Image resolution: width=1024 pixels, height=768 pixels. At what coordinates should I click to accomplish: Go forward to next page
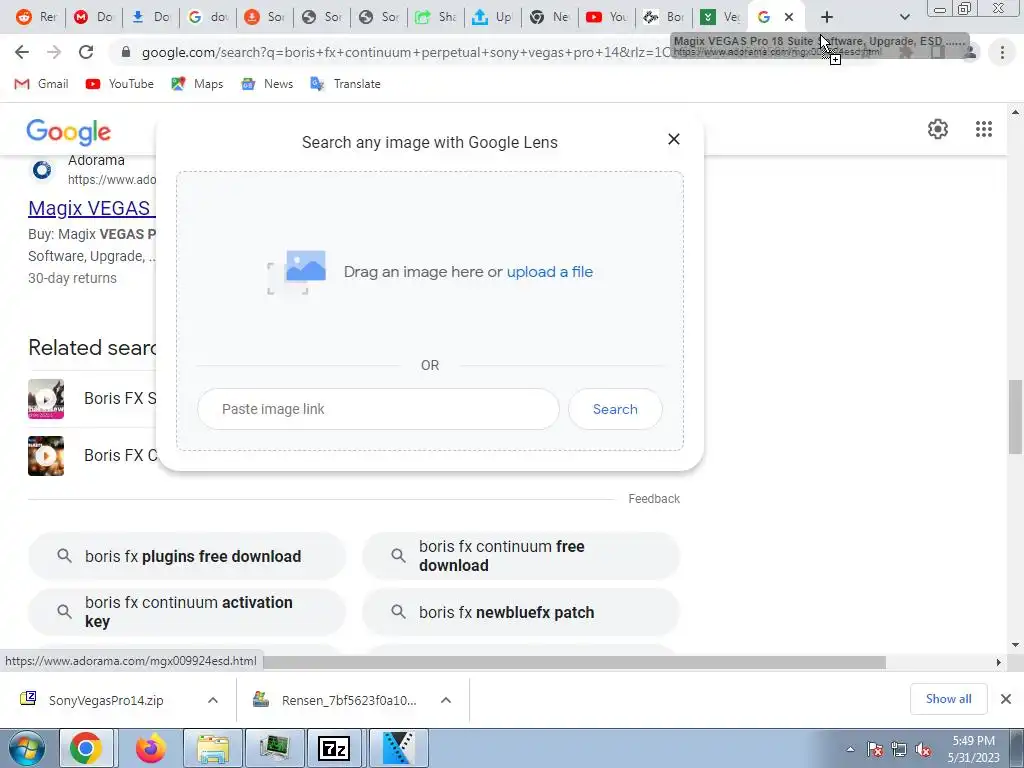coord(54,52)
